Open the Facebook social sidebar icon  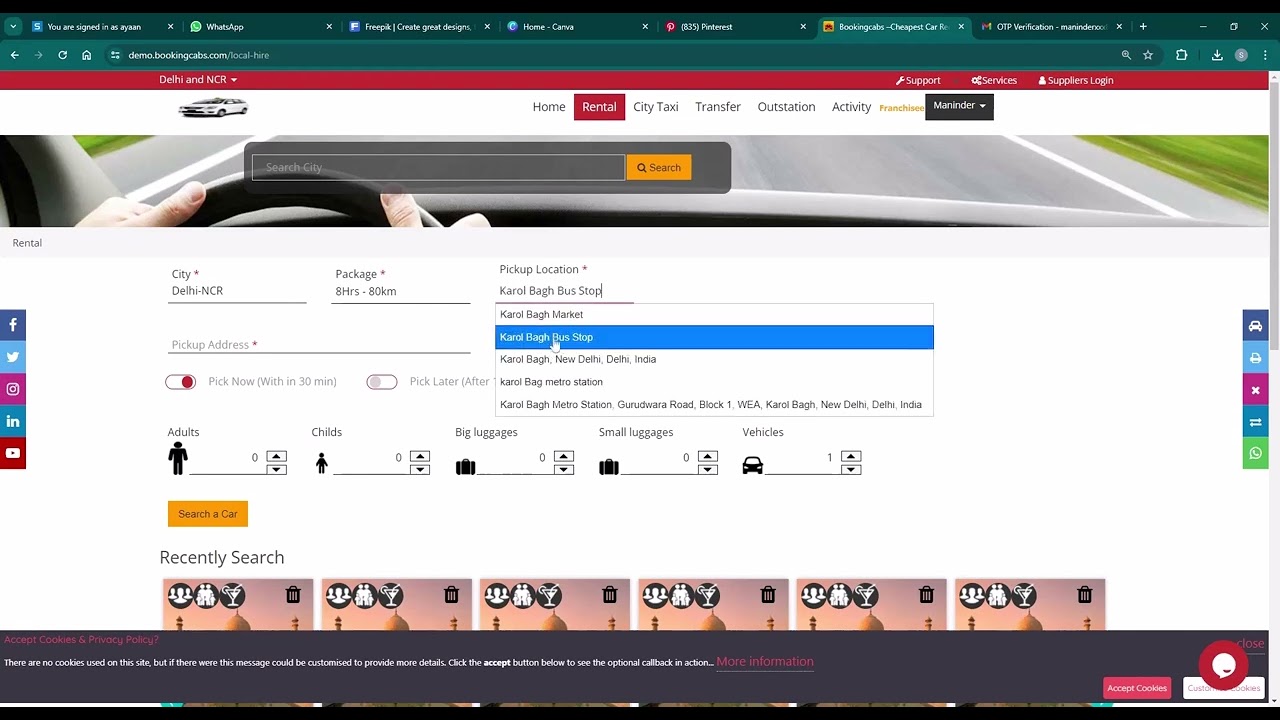[x=12, y=325]
